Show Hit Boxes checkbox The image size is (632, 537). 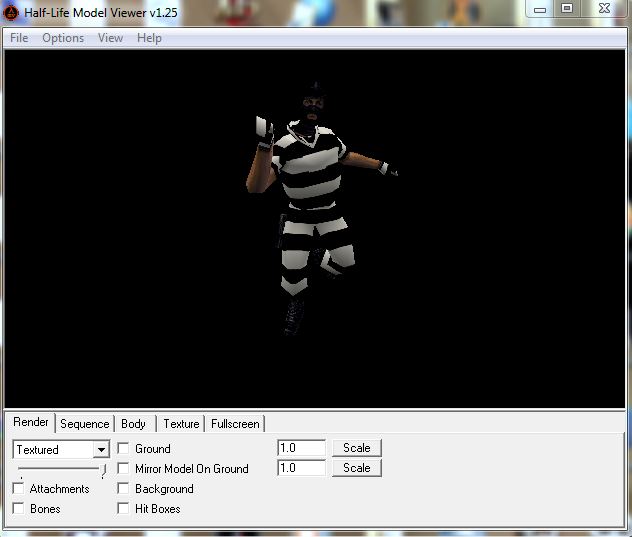click(x=124, y=509)
